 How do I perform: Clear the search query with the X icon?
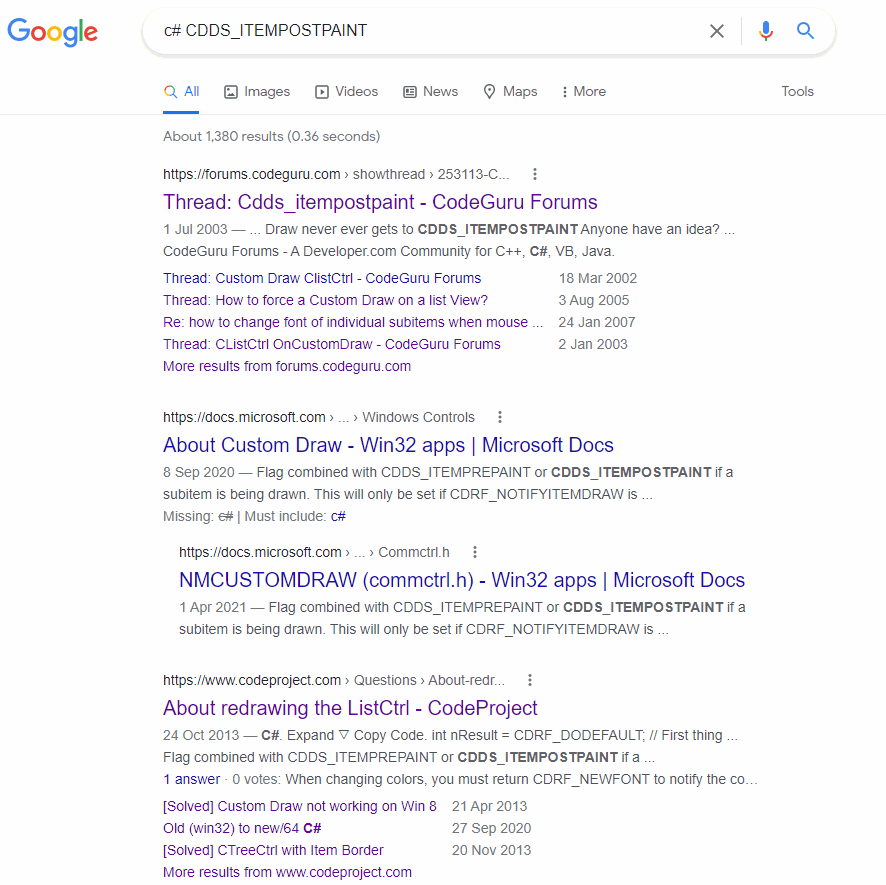click(x=717, y=31)
